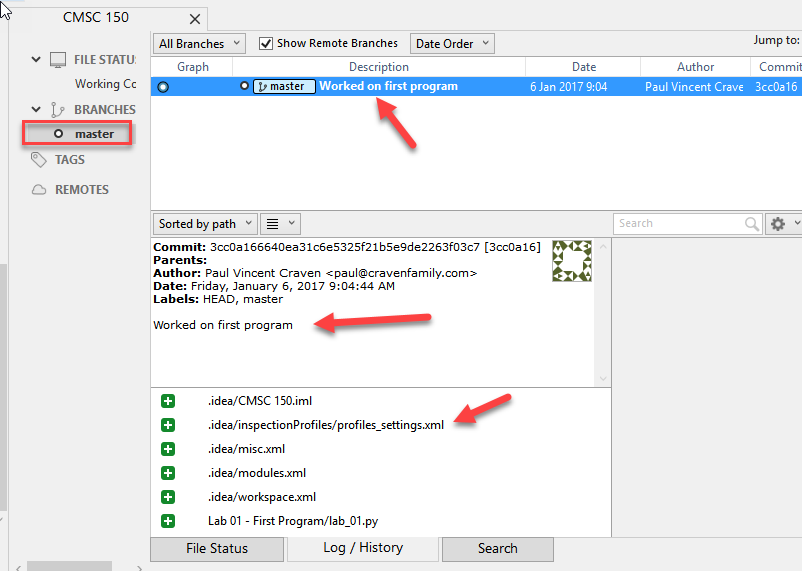Image resolution: width=802 pixels, height=571 pixels.
Task: Click added icon for lab_01.py
Action: tap(168, 521)
